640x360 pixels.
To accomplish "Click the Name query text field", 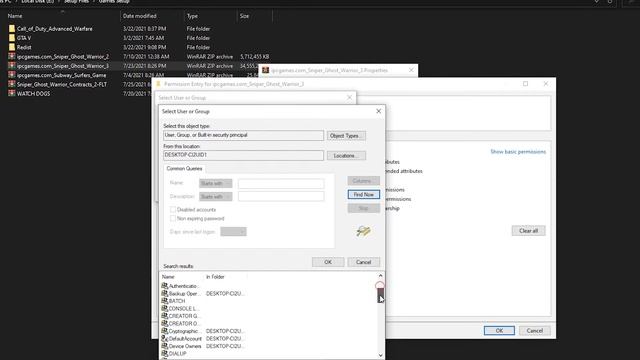I will [281, 183].
